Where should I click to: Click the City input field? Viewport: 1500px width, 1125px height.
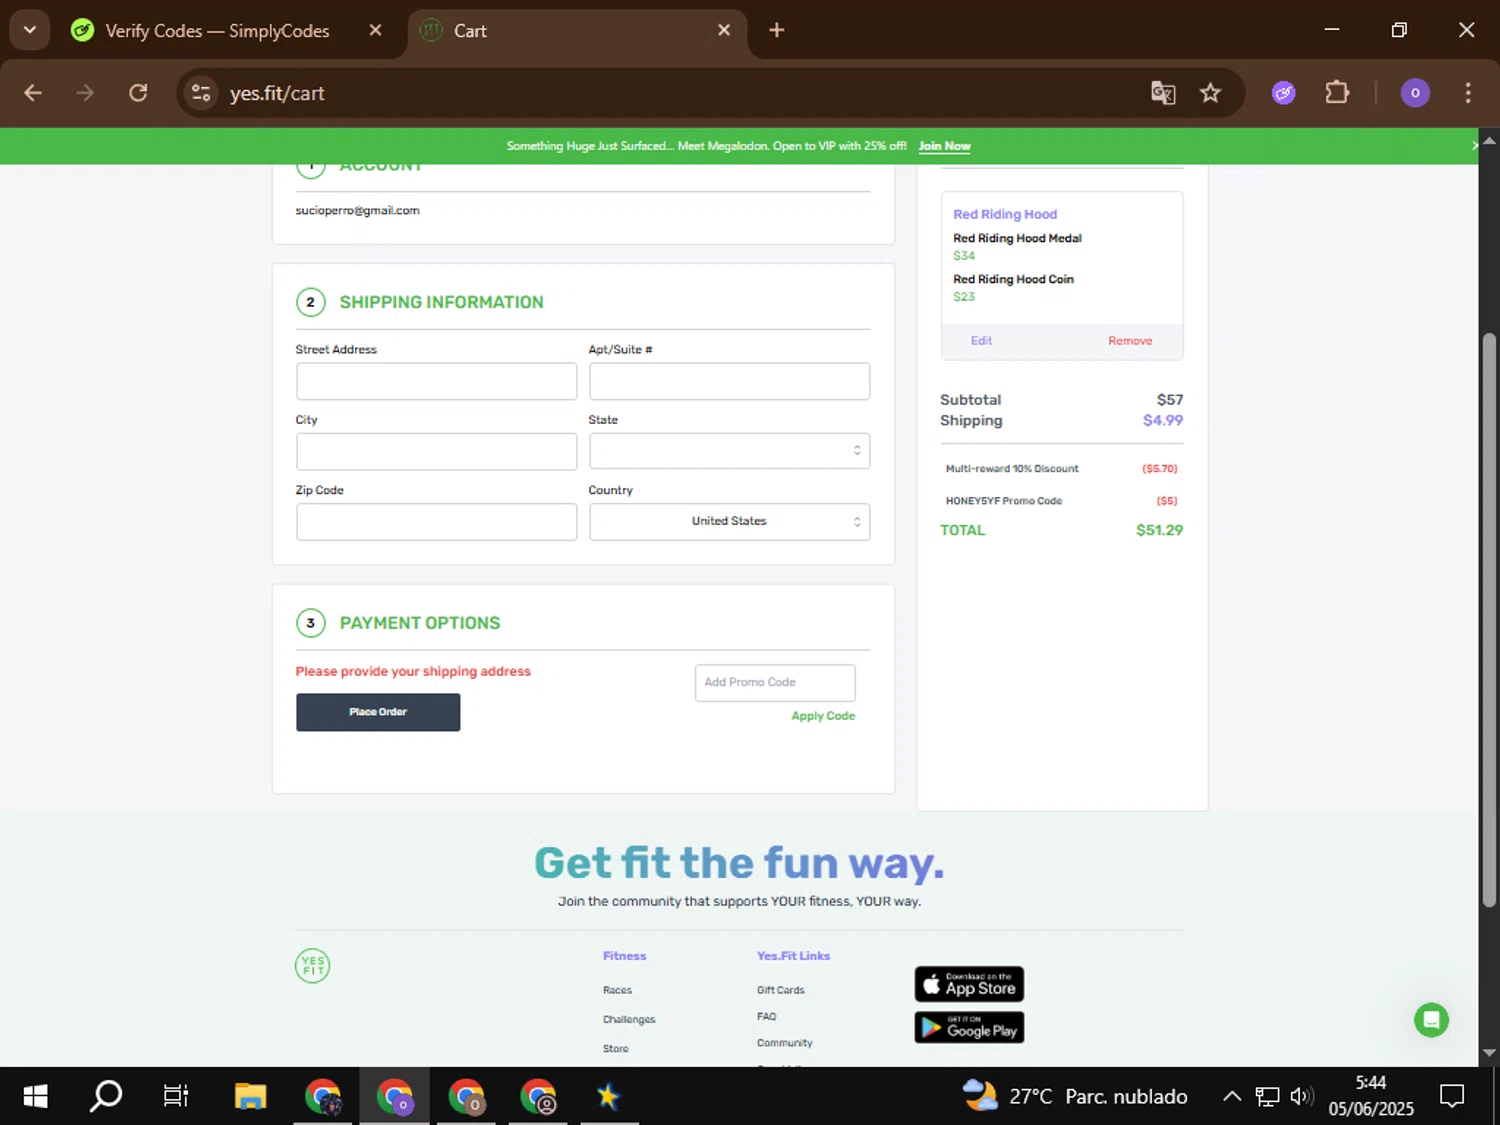pos(436,451)
